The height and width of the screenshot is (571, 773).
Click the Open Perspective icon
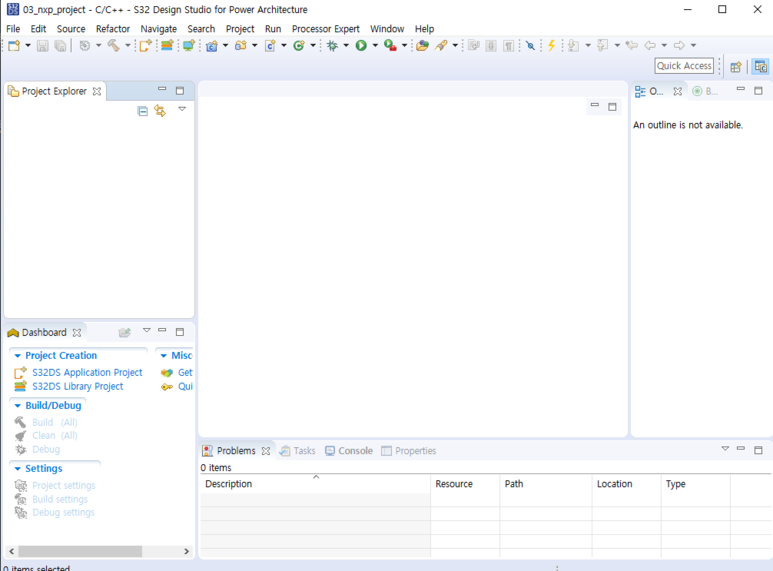coord(736,67)
